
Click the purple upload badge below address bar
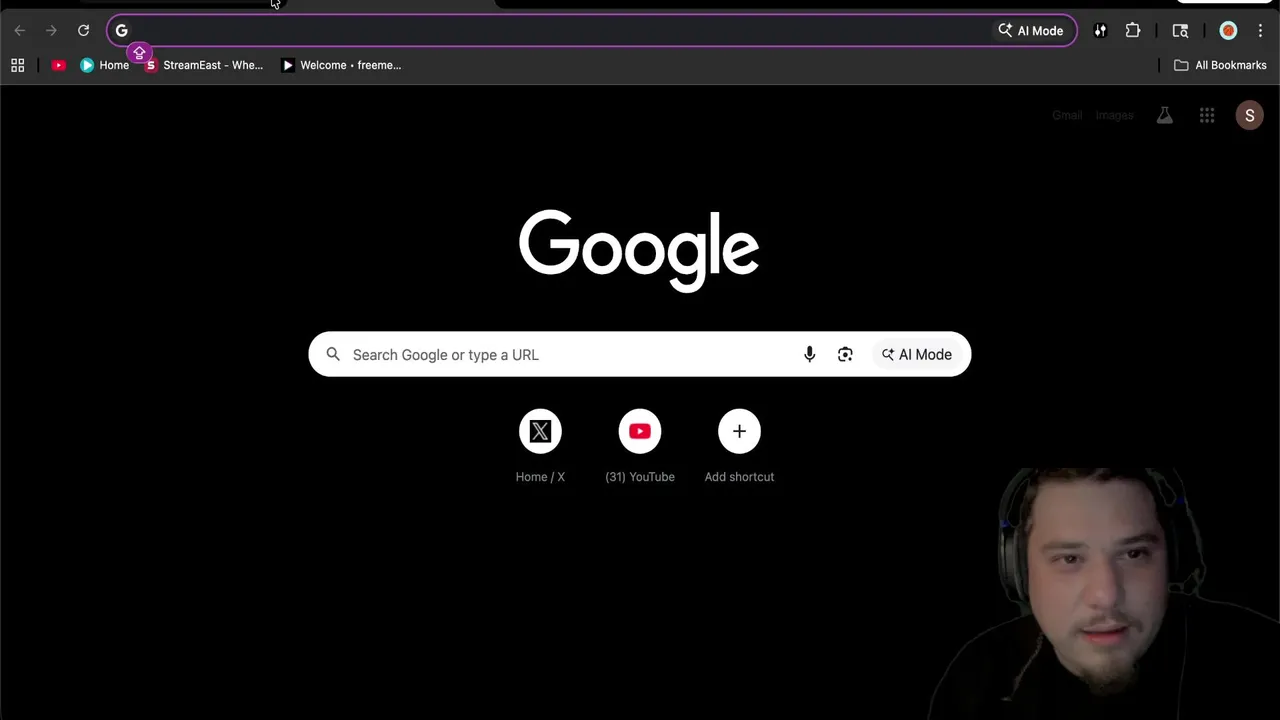[139, 52]
